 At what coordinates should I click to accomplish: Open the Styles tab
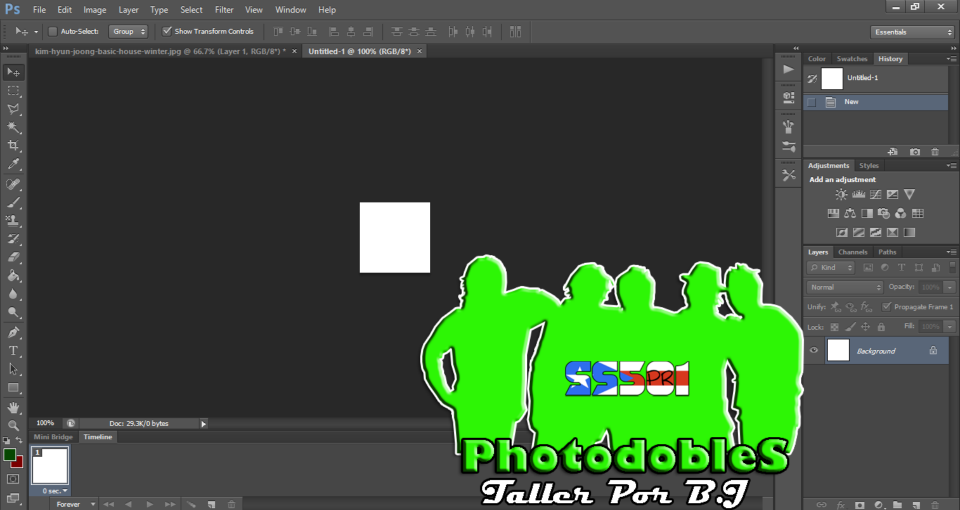868,166
